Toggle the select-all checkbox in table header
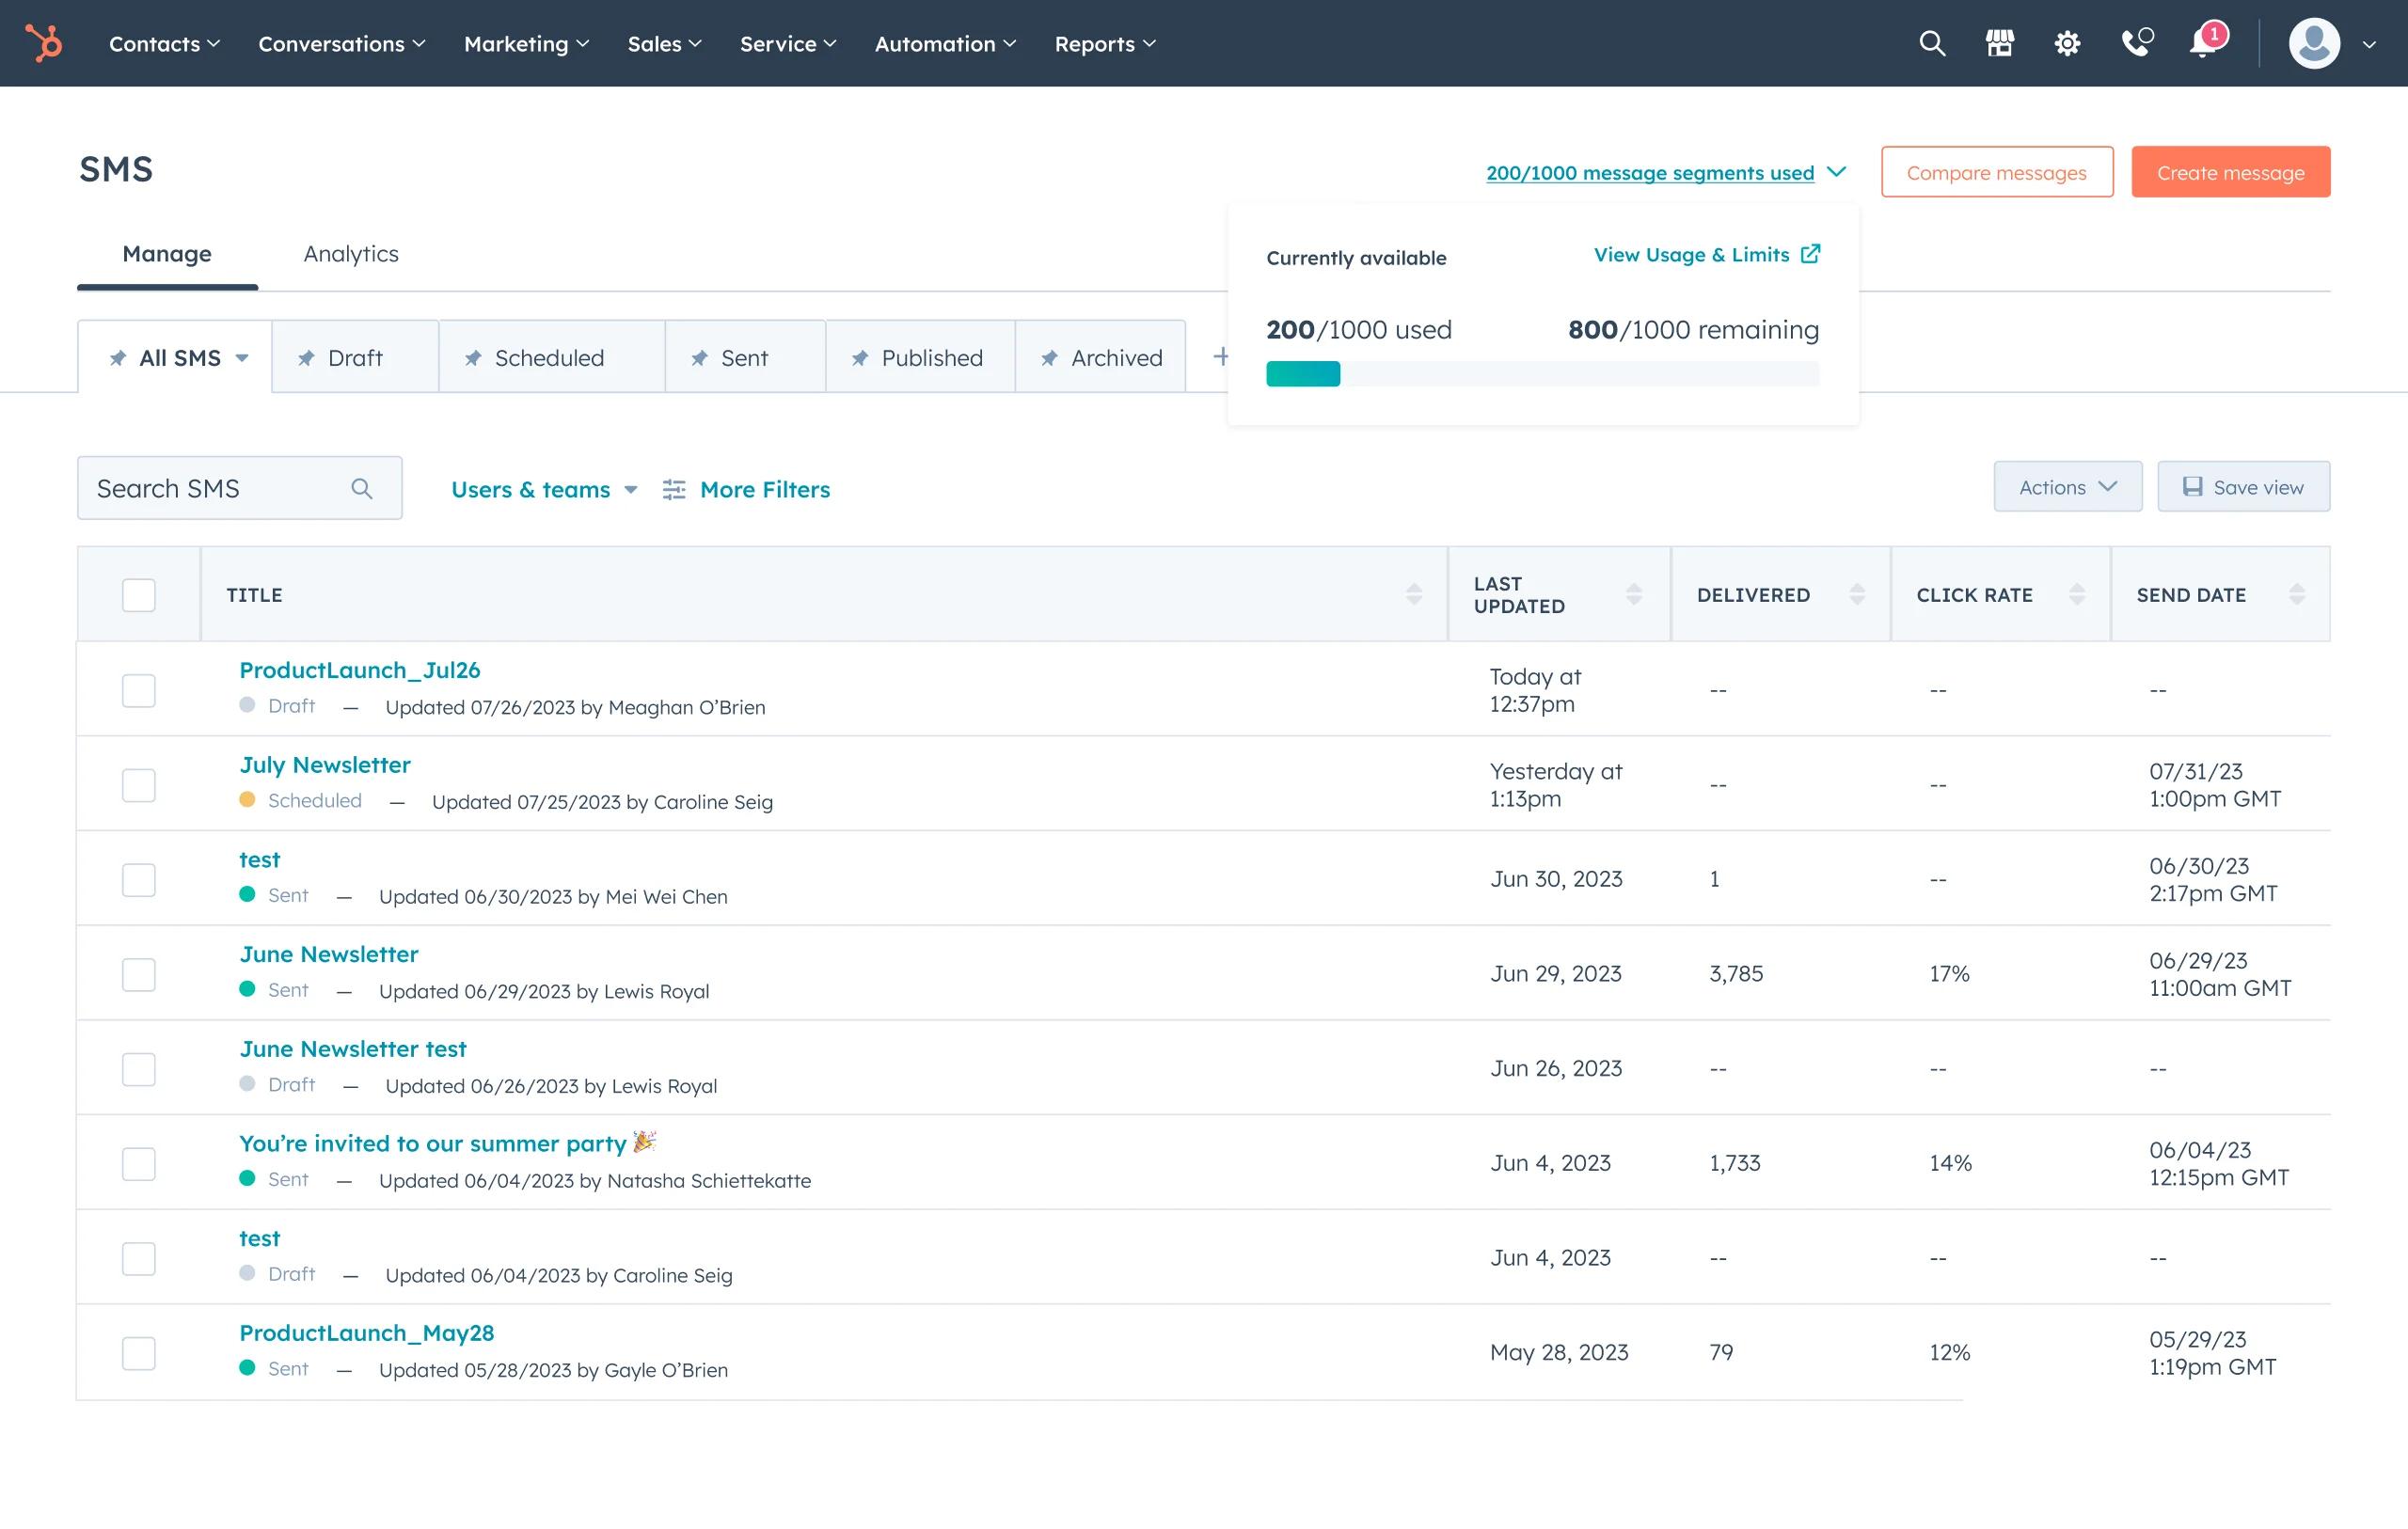The height and width of the screenshot is (1529, 2408). [x=139, y=595]
